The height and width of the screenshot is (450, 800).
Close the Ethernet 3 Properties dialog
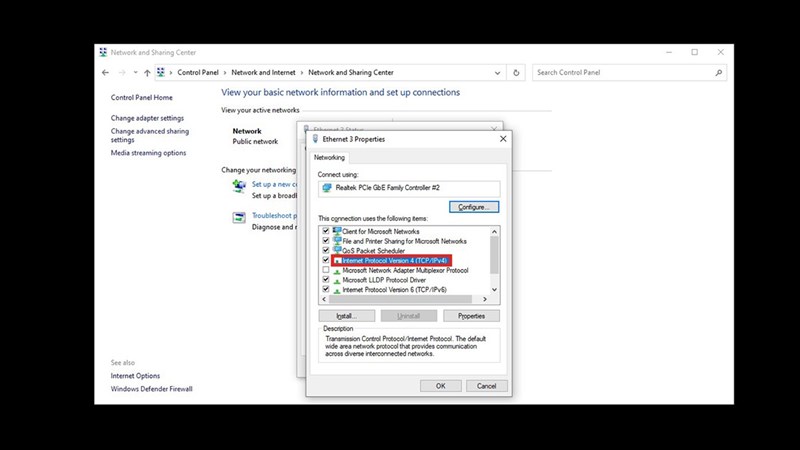point(503,139)
